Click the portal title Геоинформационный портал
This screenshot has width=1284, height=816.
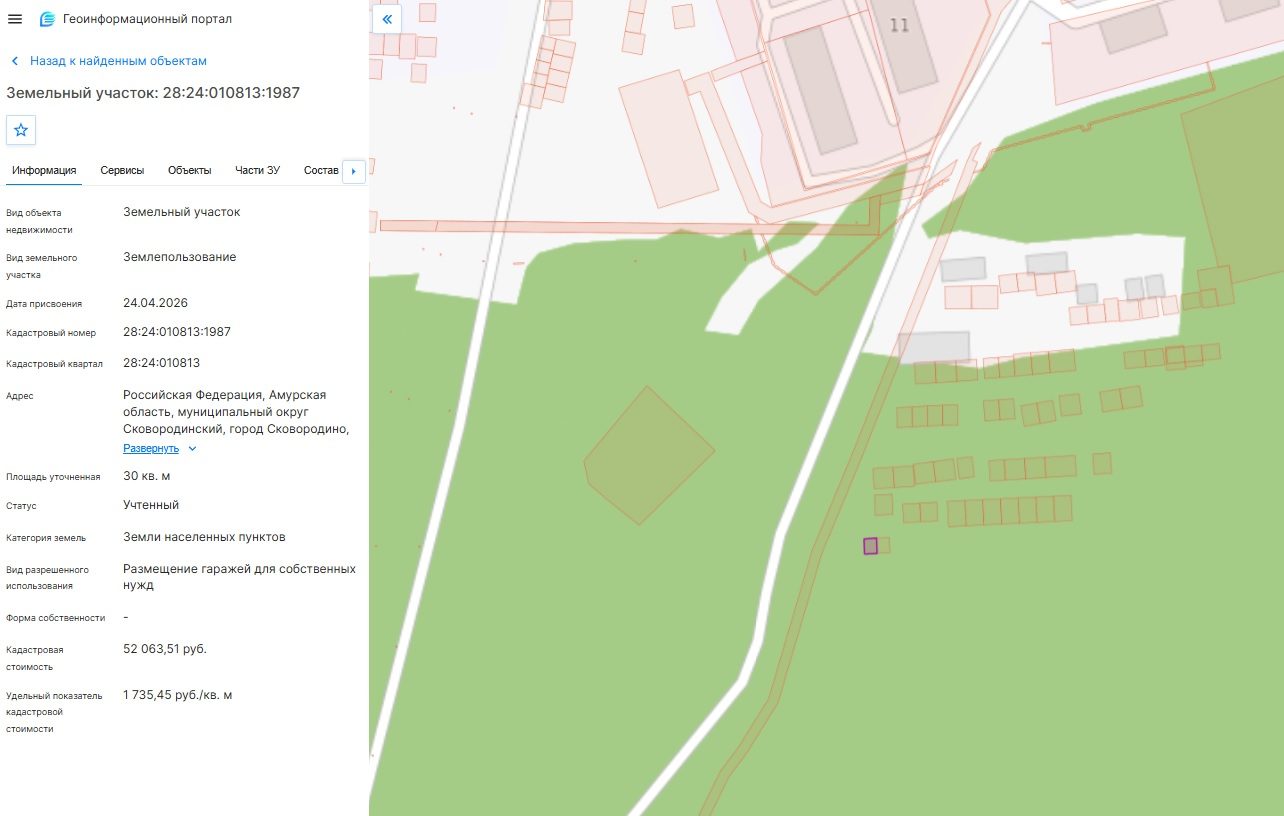point(147,19)
